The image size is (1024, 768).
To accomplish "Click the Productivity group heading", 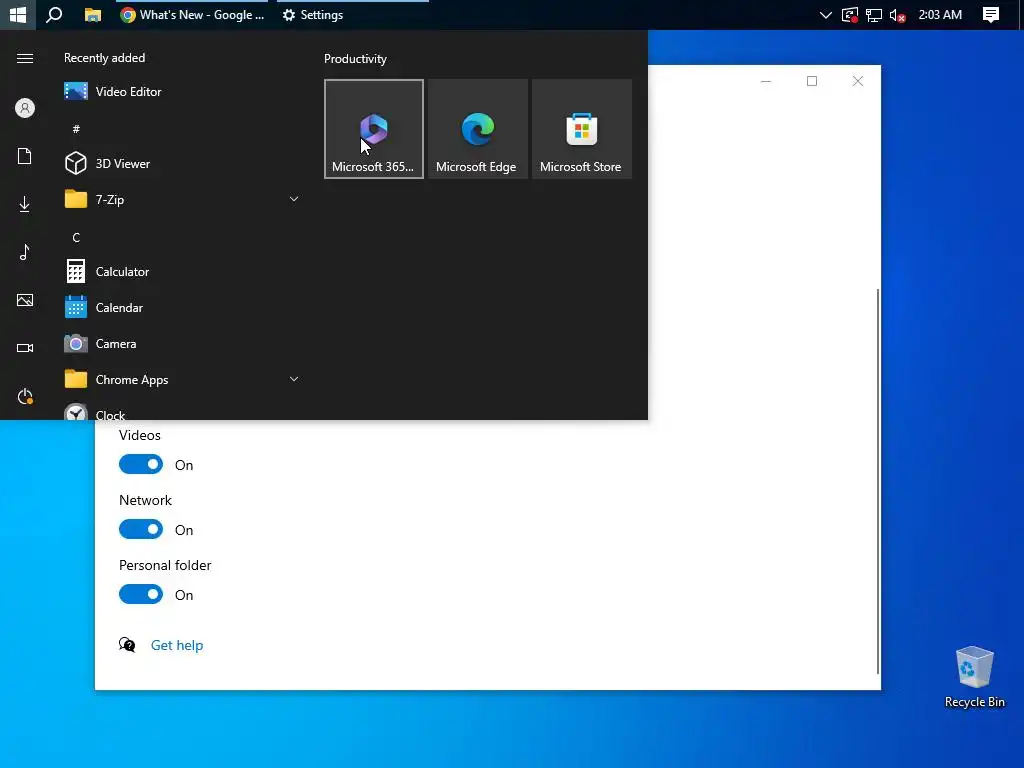I will 355,59.
